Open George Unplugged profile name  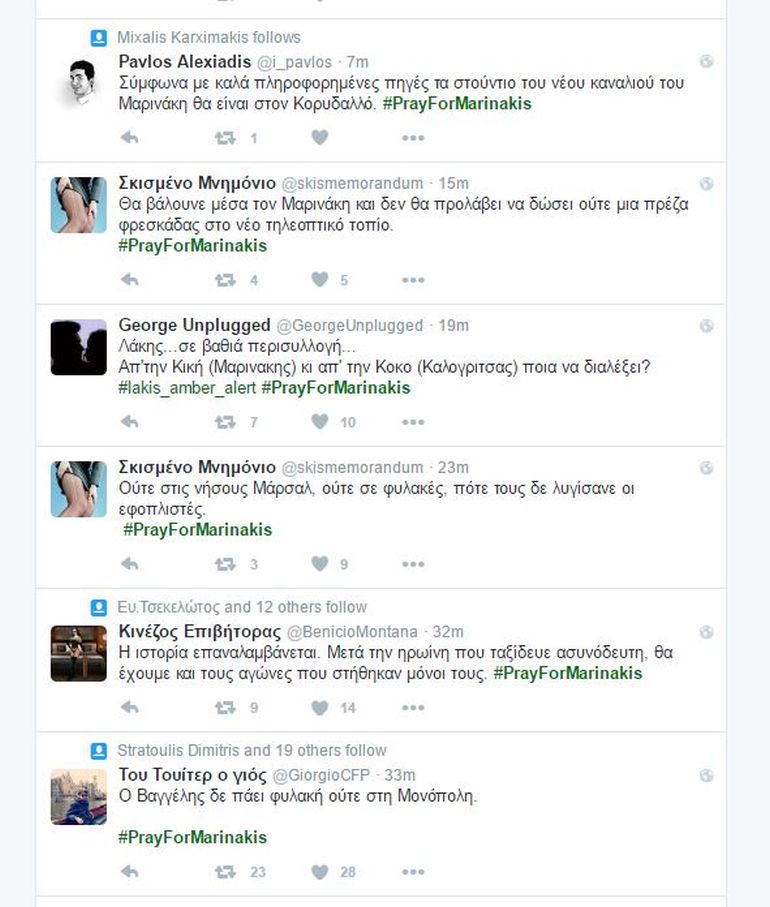point(194,325)
